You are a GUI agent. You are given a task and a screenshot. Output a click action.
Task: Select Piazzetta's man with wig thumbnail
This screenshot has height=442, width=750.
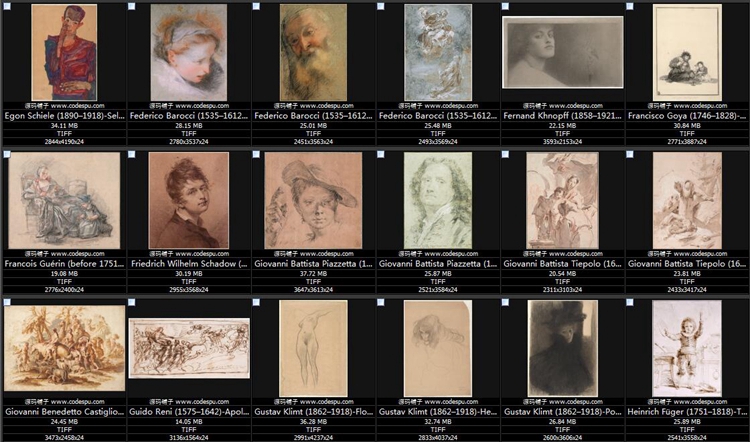point(438,200)
